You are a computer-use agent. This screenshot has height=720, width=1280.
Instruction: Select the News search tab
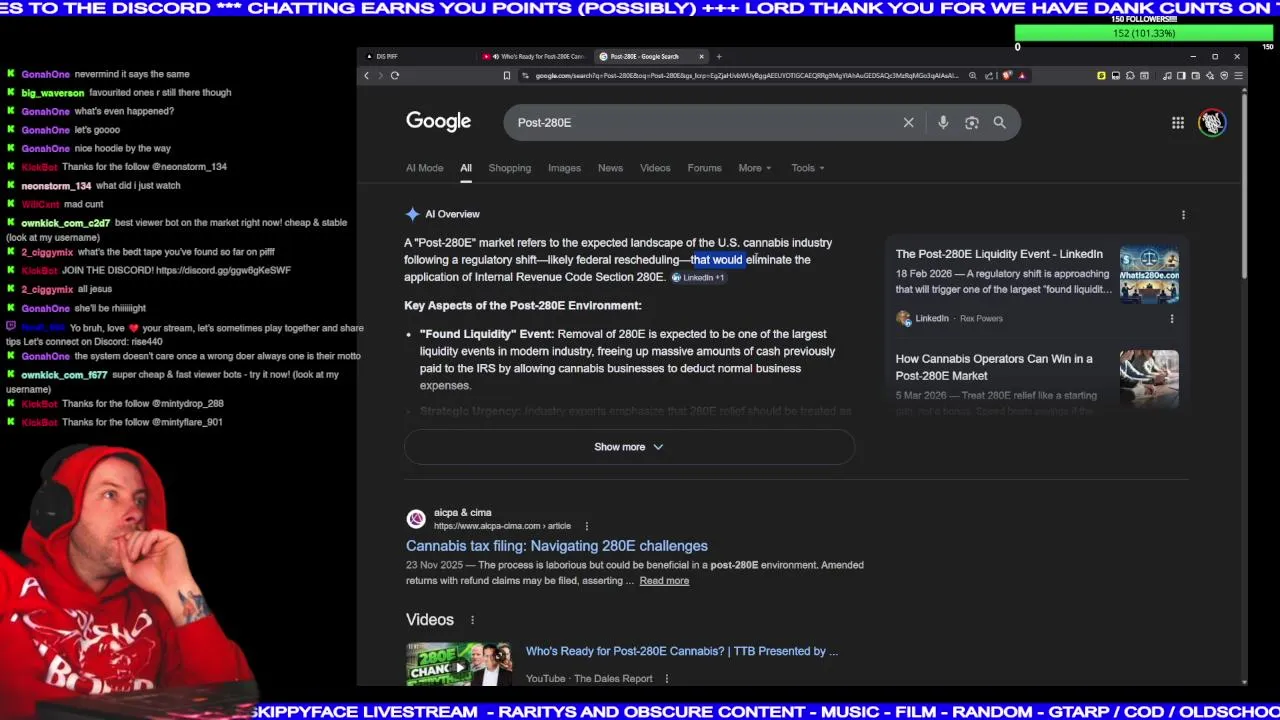click(x=610, y=168)
